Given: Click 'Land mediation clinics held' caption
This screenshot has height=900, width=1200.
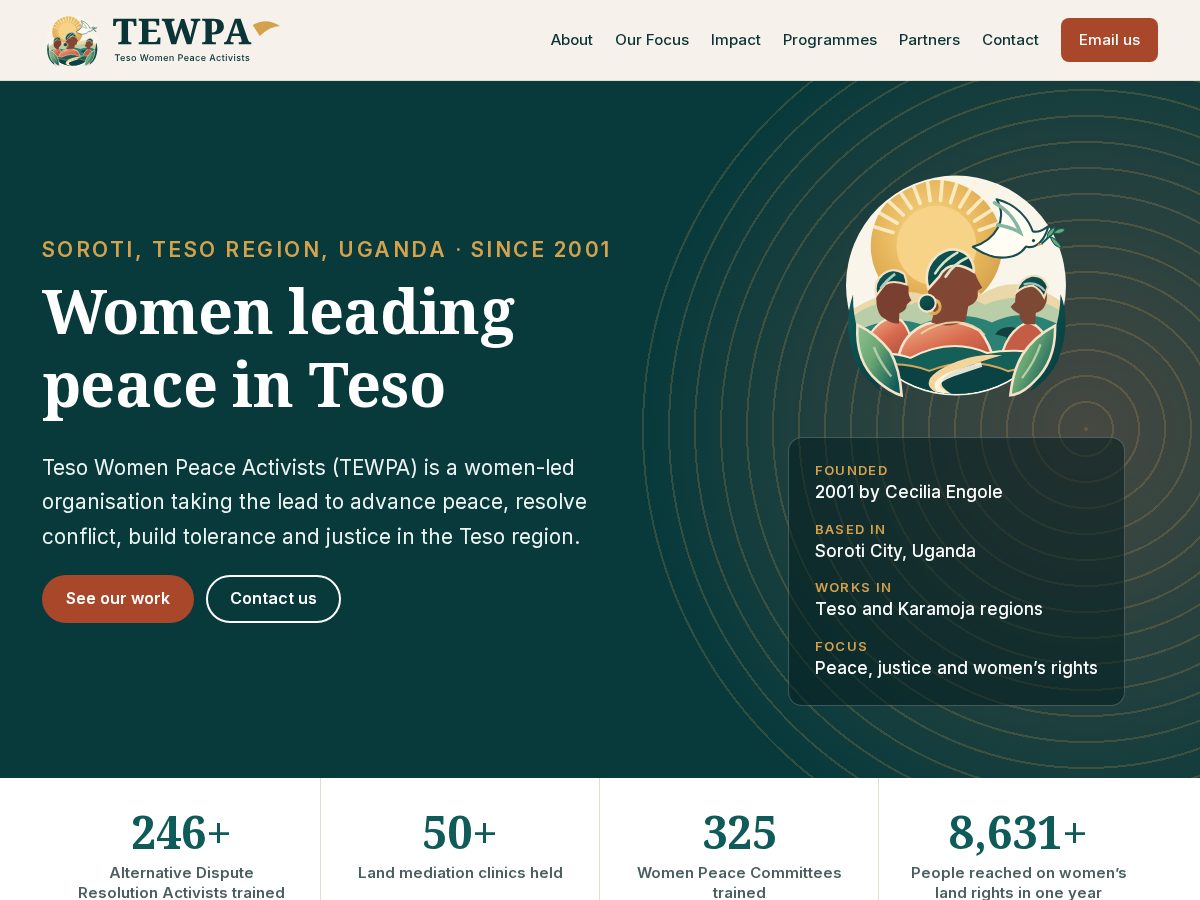Looking at the screenshot, I should (460, 873).
